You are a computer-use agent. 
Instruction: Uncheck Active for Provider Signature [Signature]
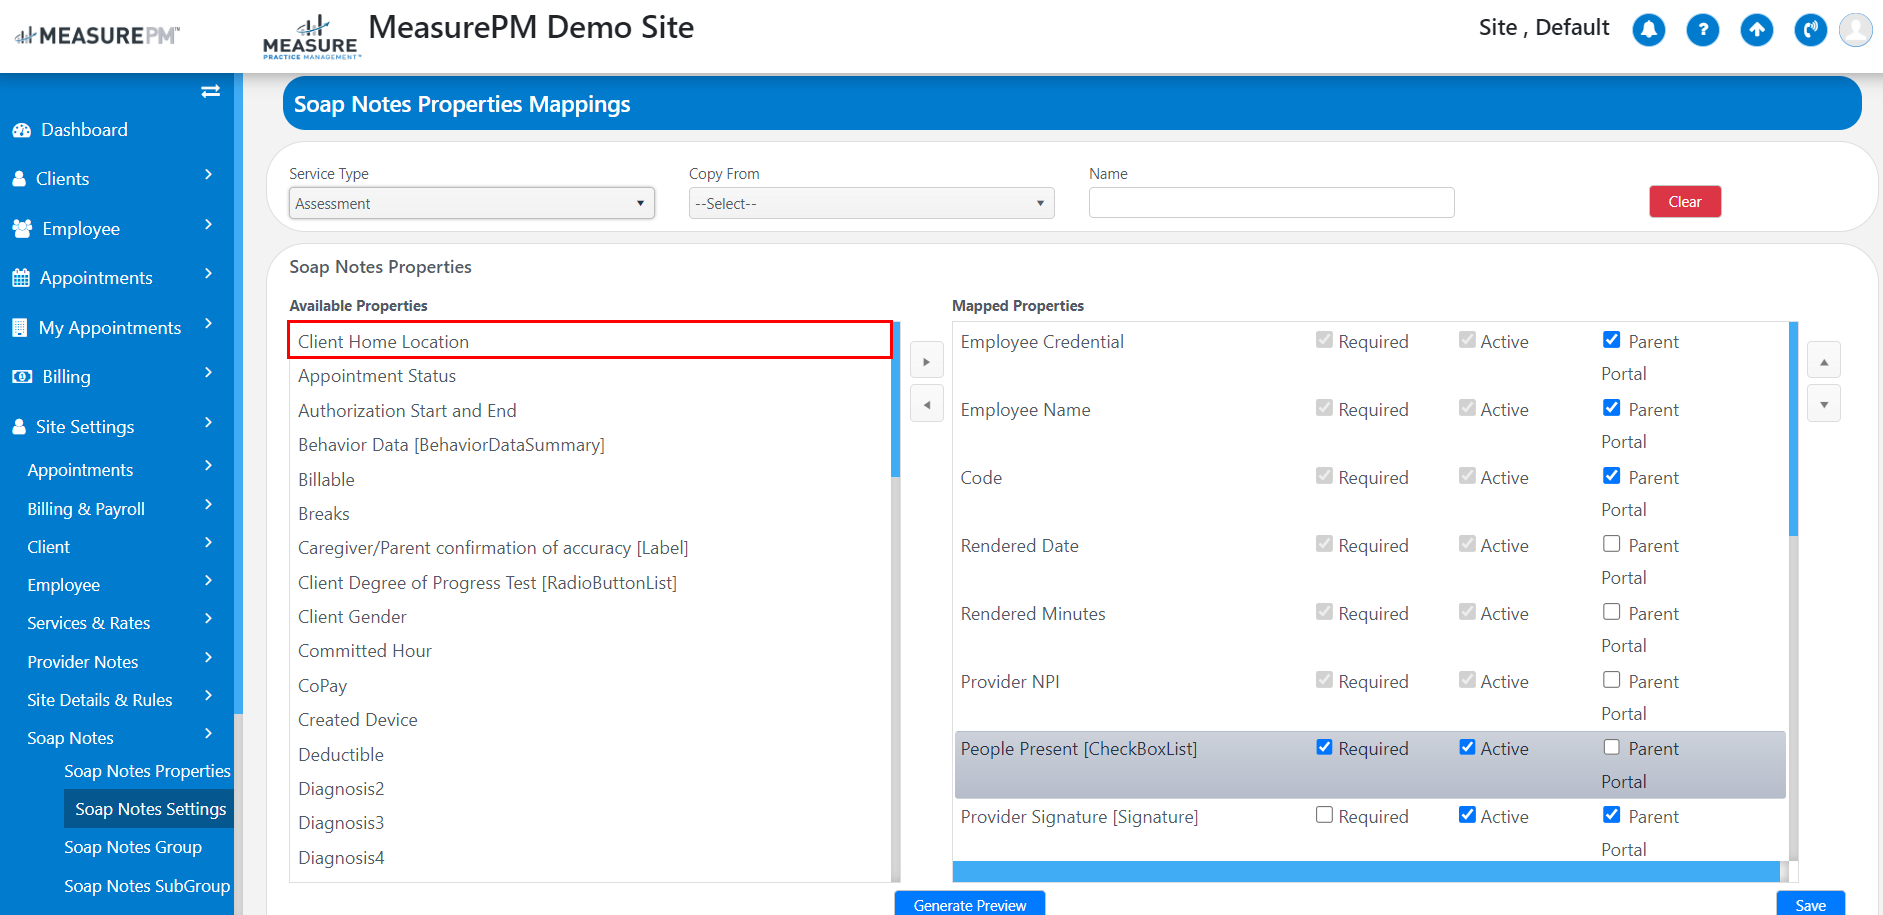coord(1468,815)
